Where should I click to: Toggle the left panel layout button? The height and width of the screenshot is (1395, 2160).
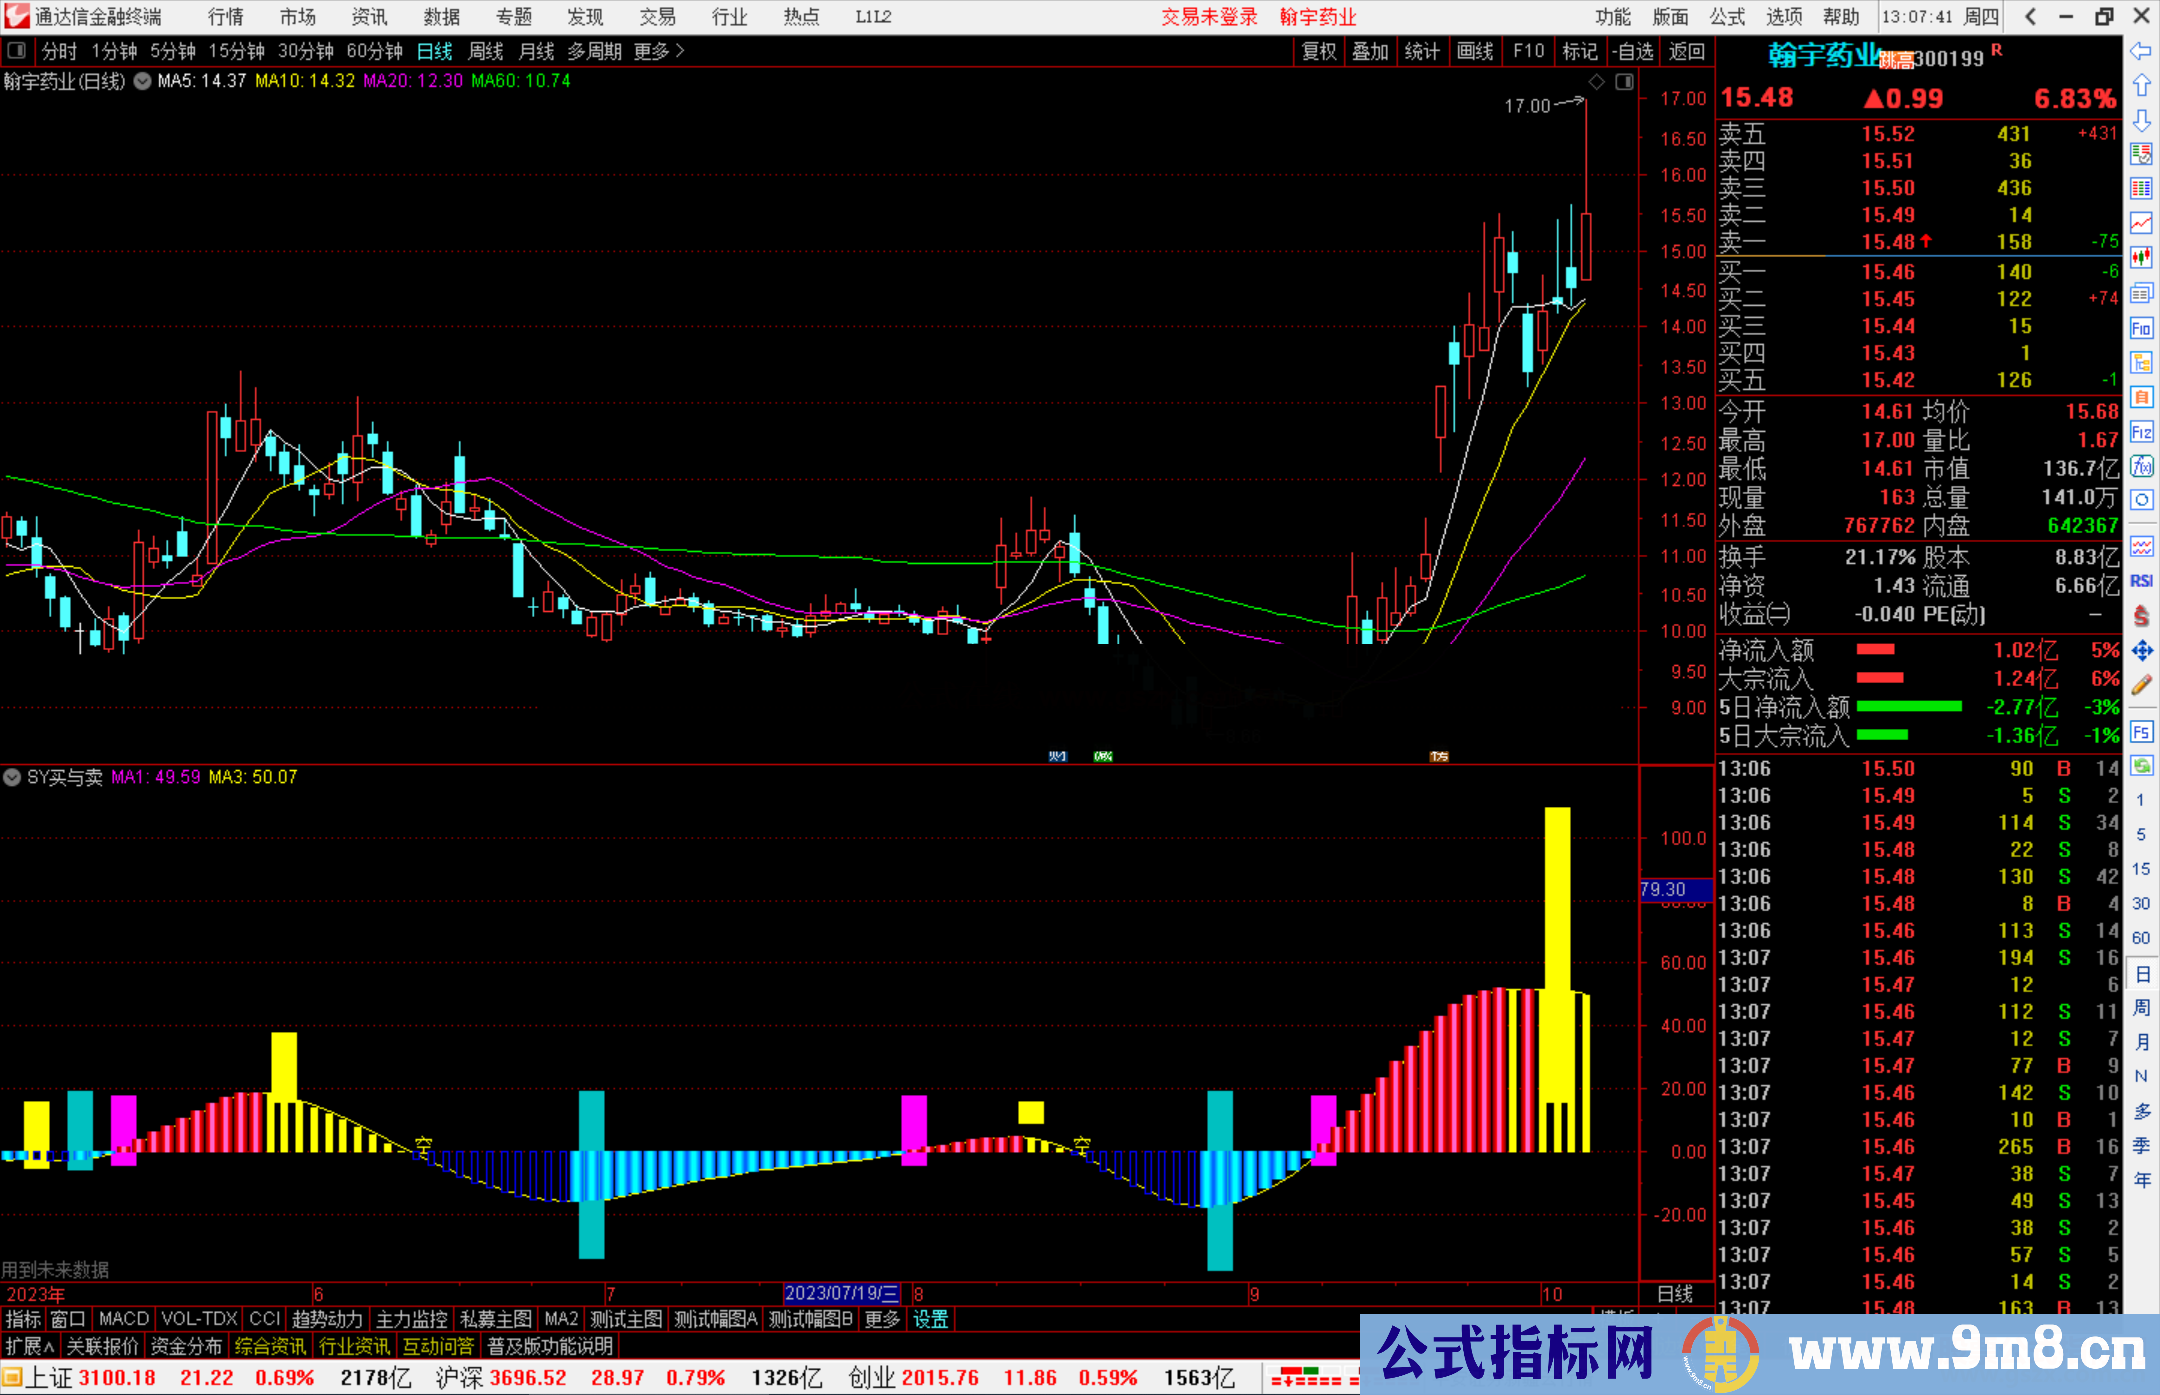pyautogui.click(x=17, y=51)
